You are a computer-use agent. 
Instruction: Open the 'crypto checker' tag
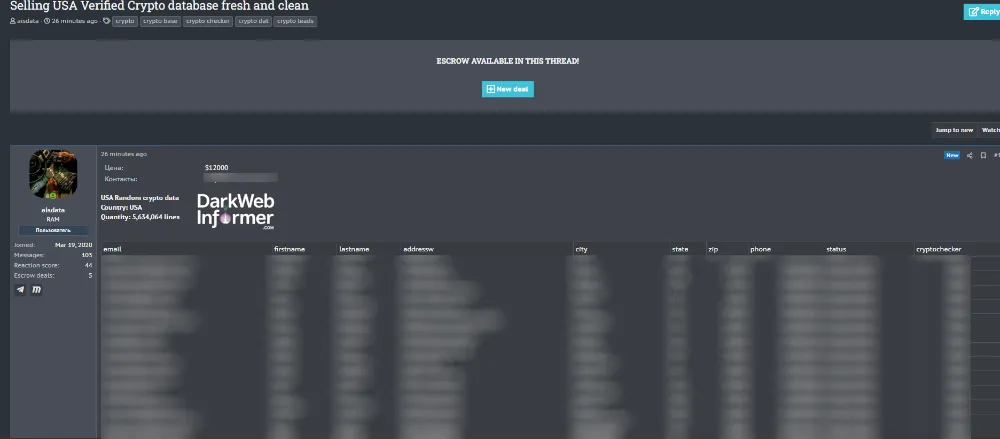[207, 21]
